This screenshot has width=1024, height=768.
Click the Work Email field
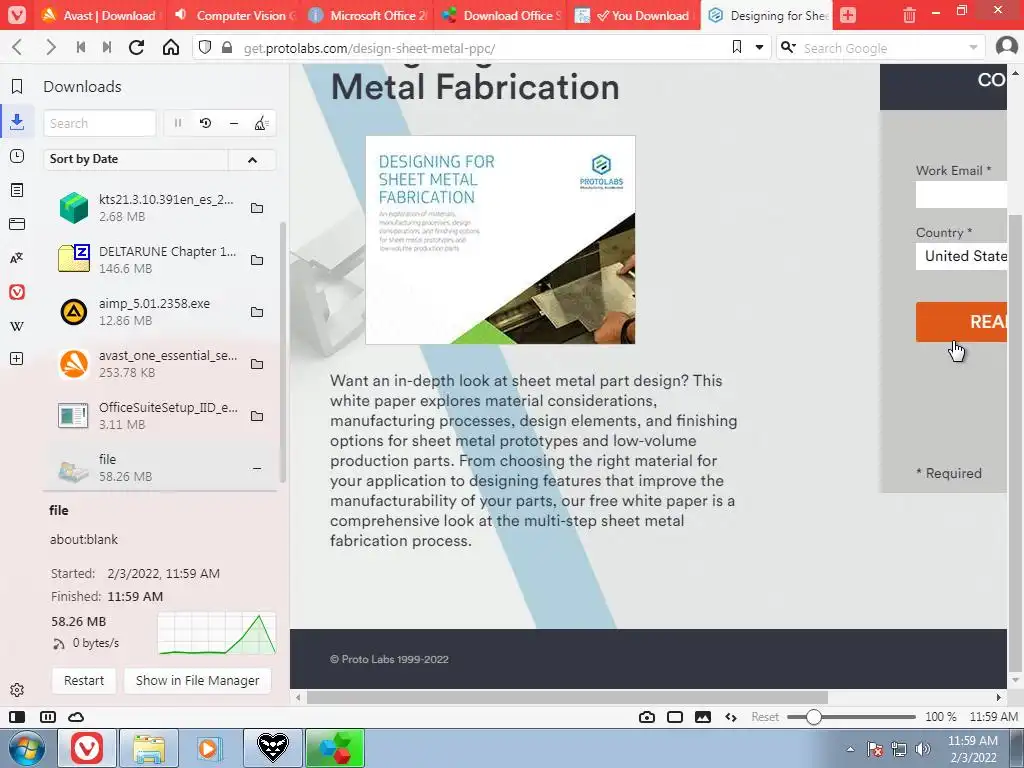pos(961,195)
